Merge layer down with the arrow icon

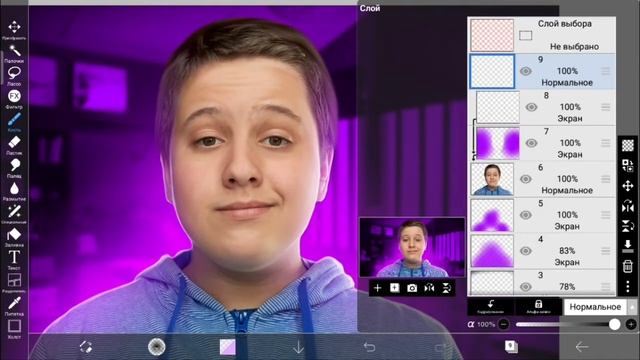pyautogui.click(x=628, y=246)
